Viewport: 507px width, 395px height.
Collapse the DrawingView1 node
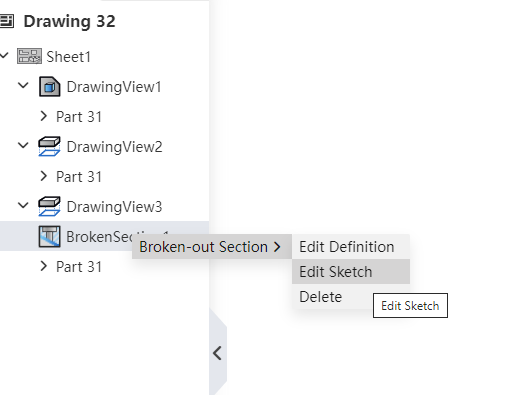coord(23,85)
